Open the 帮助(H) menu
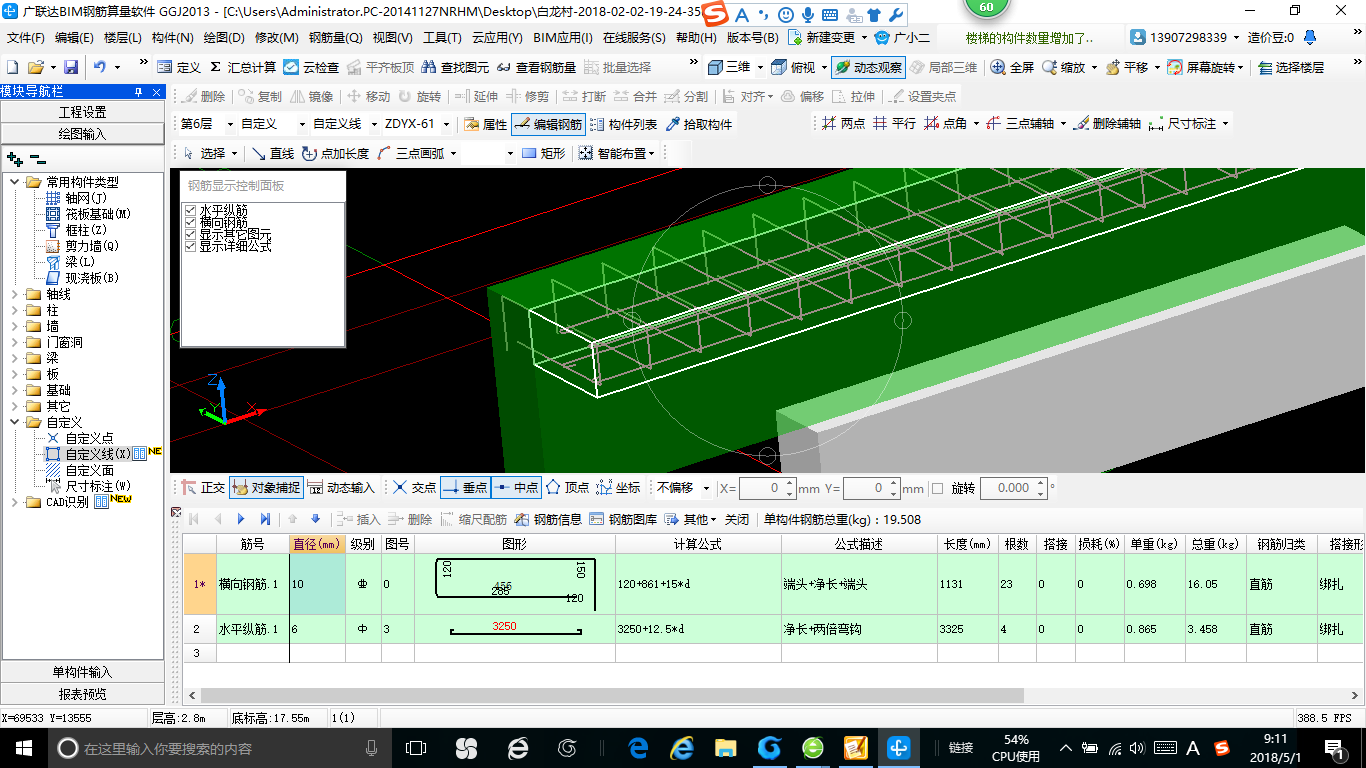This screenshot has width=1366, height=768. click(696, 38)
